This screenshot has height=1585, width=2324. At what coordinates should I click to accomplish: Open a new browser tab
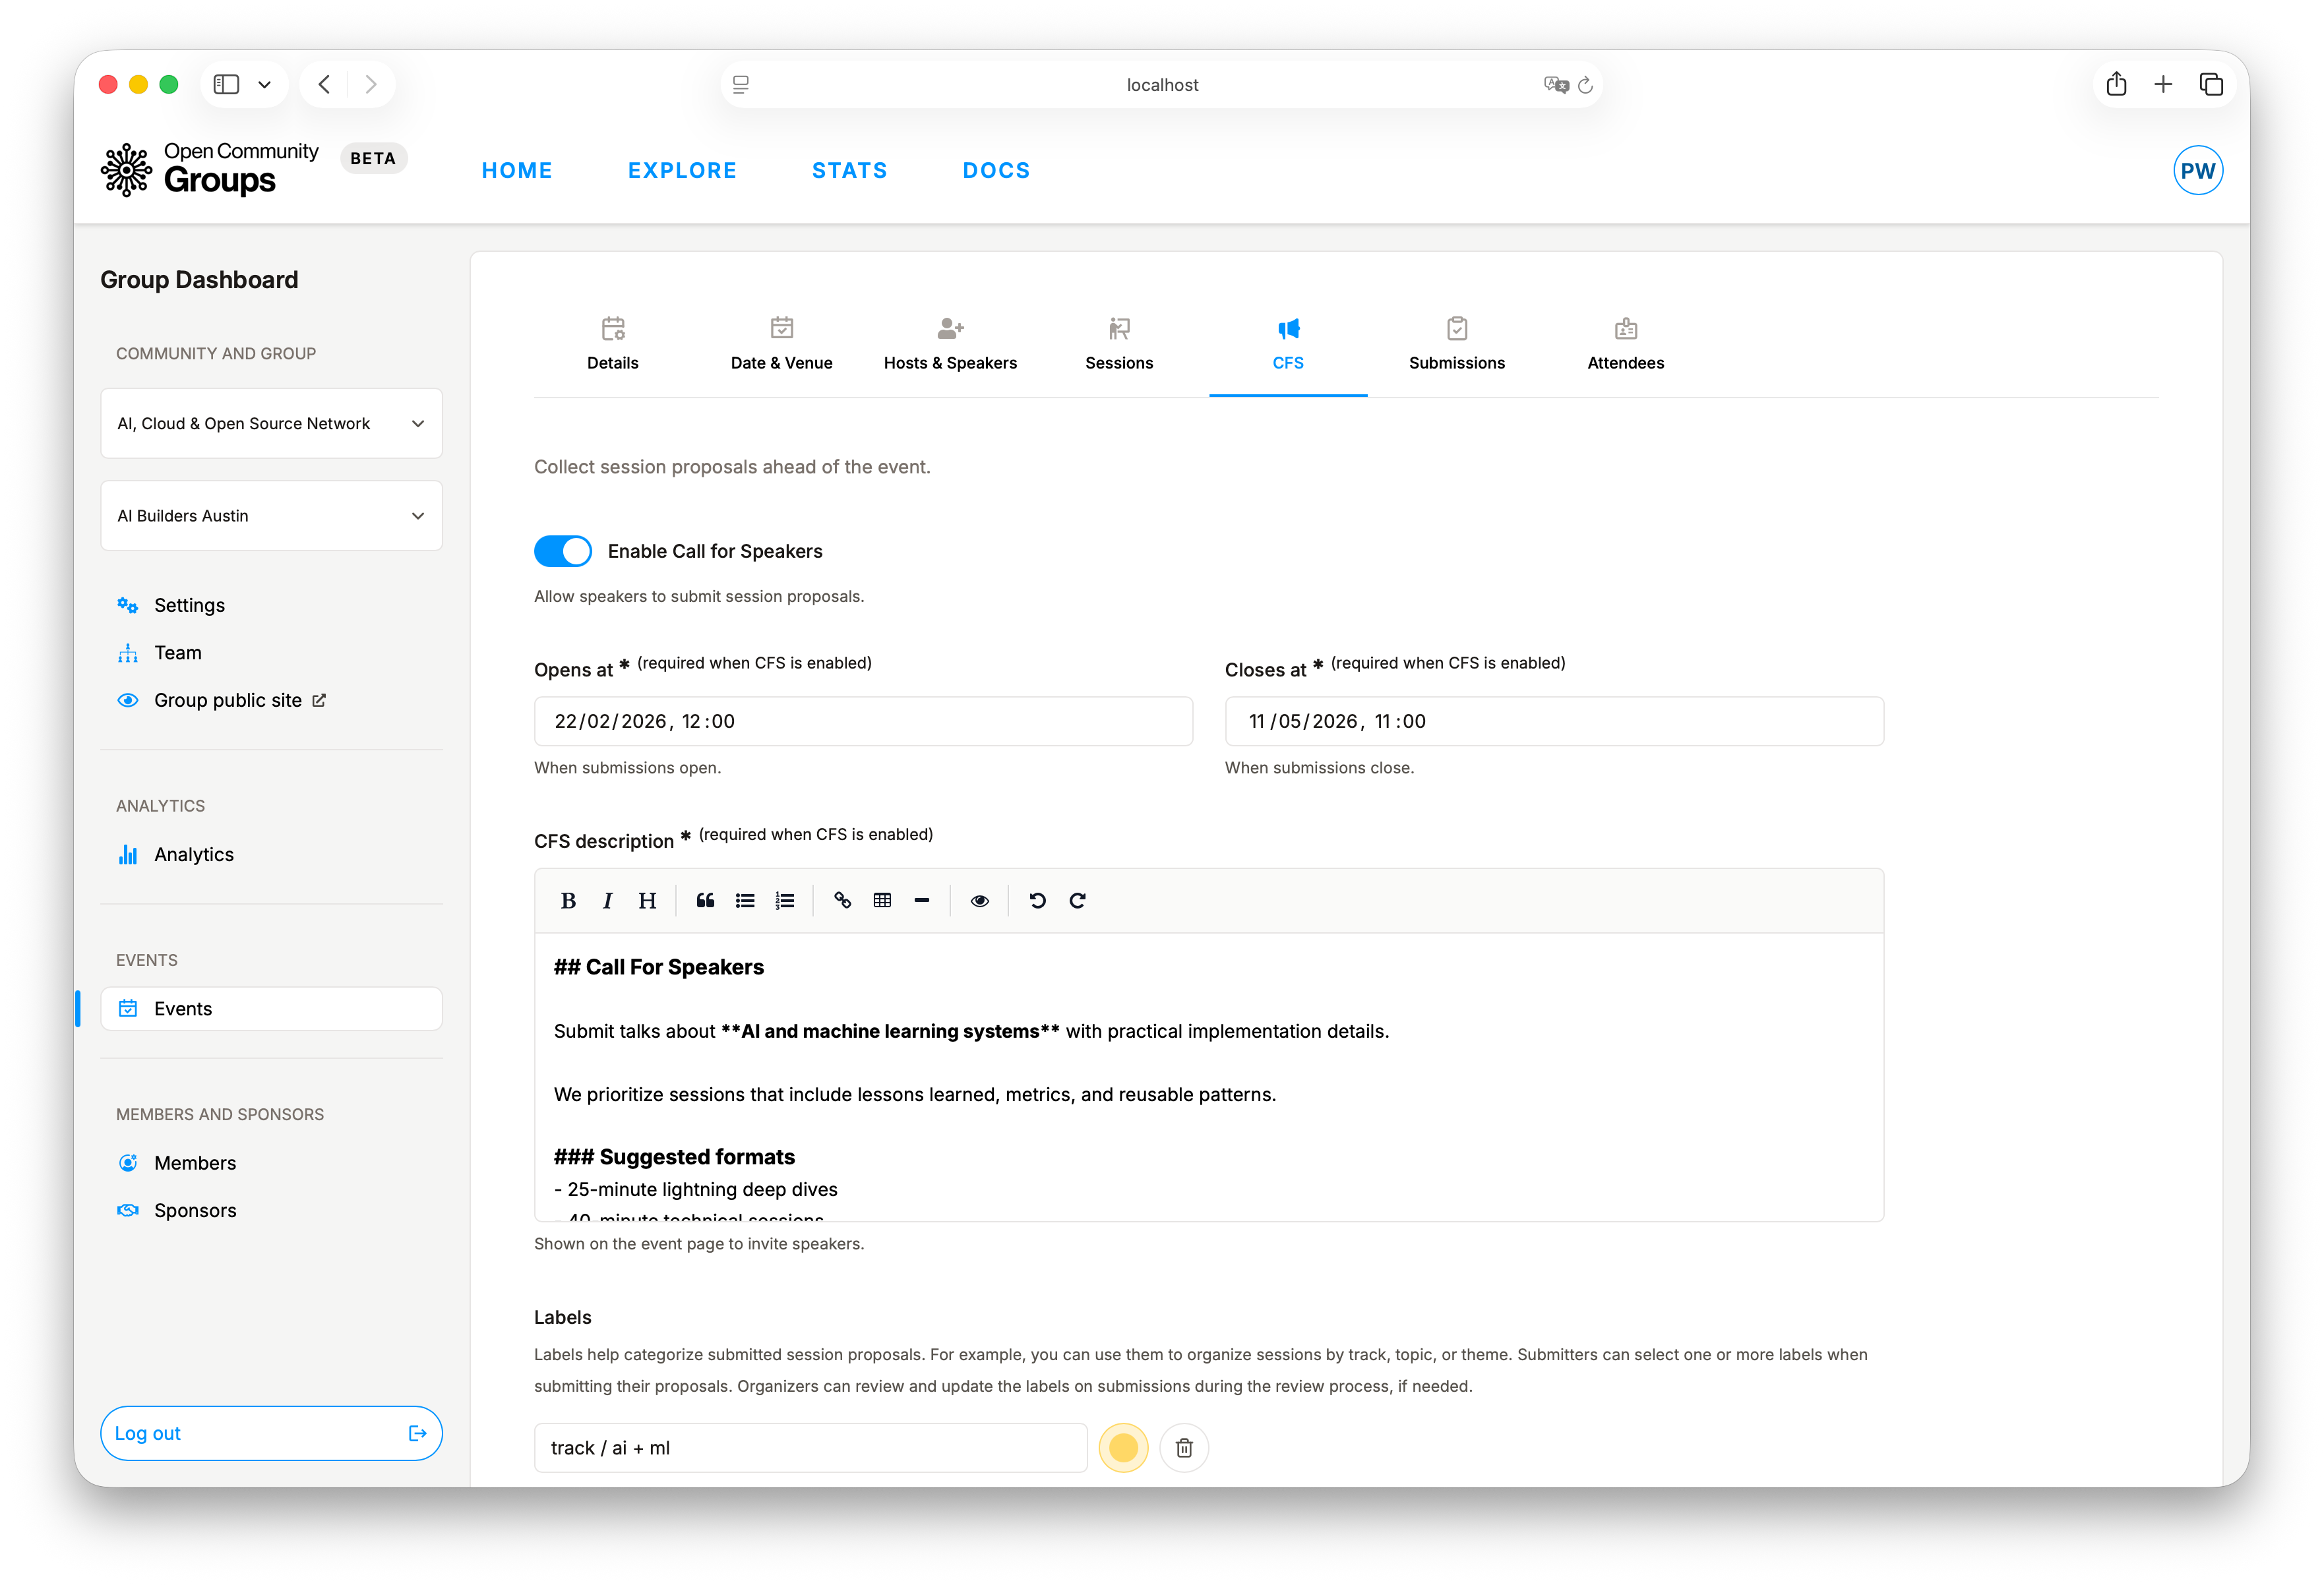(2163, 84)
